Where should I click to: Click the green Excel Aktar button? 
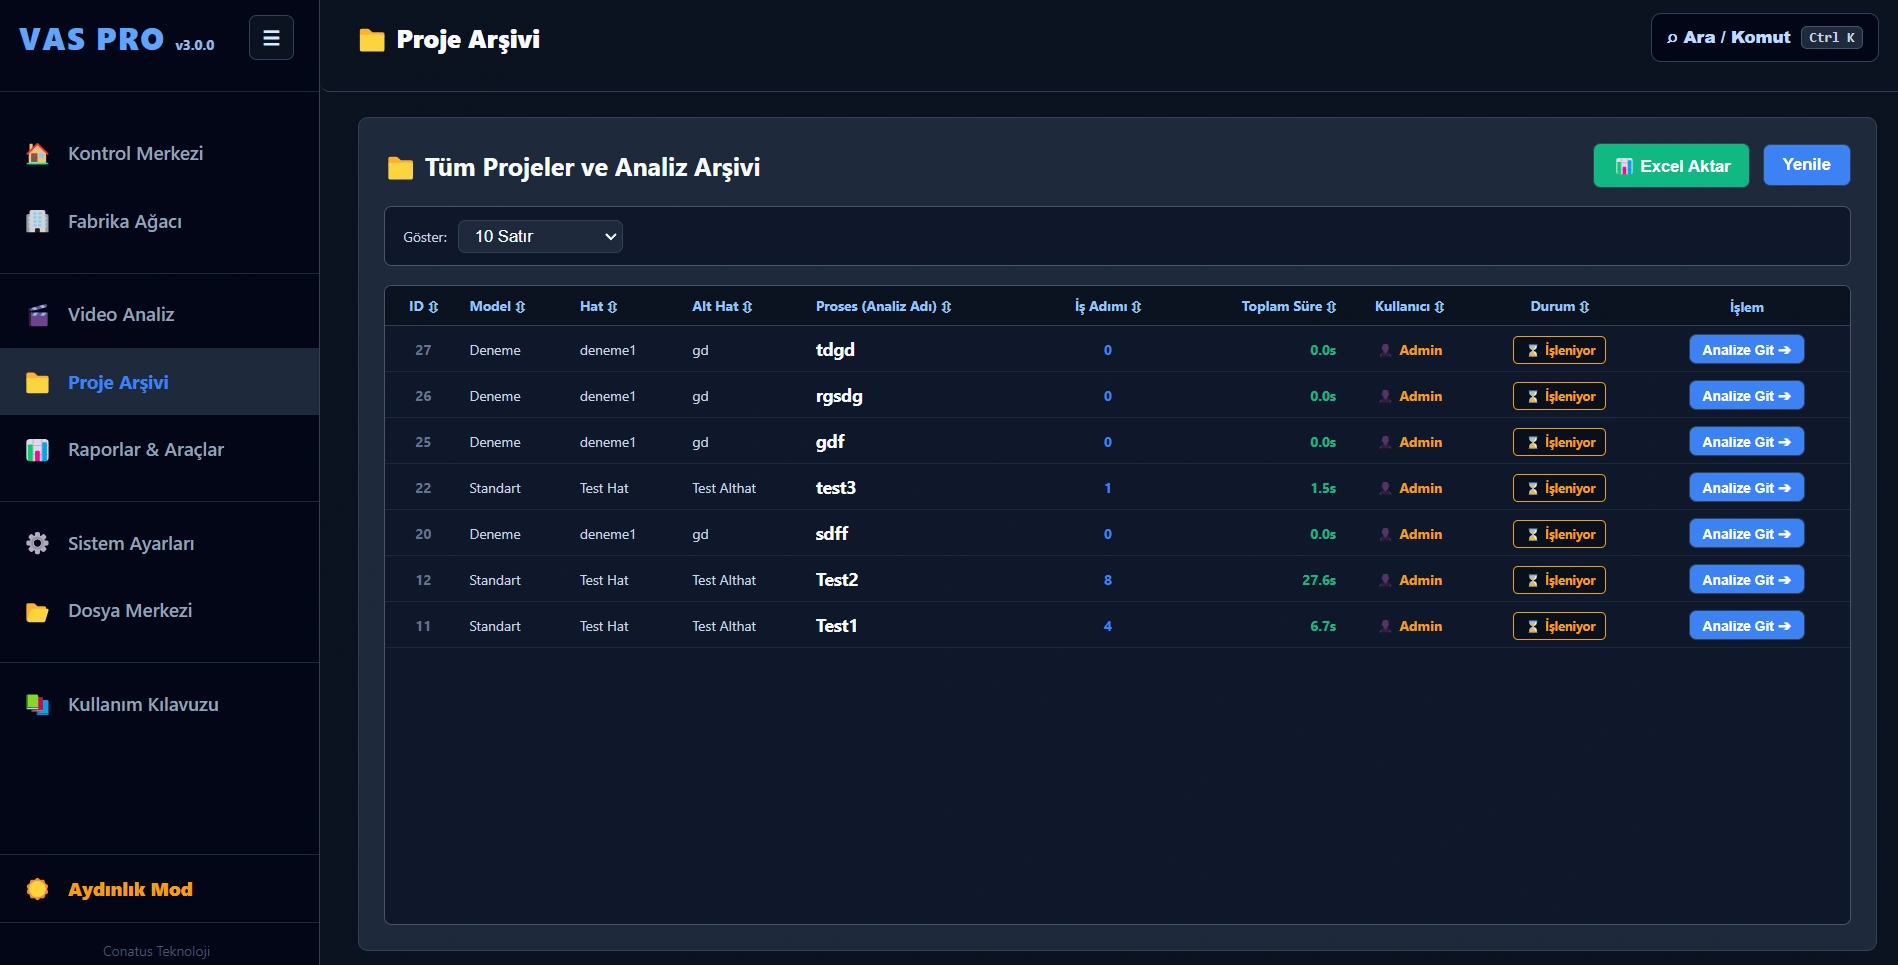pos(1671,166)
